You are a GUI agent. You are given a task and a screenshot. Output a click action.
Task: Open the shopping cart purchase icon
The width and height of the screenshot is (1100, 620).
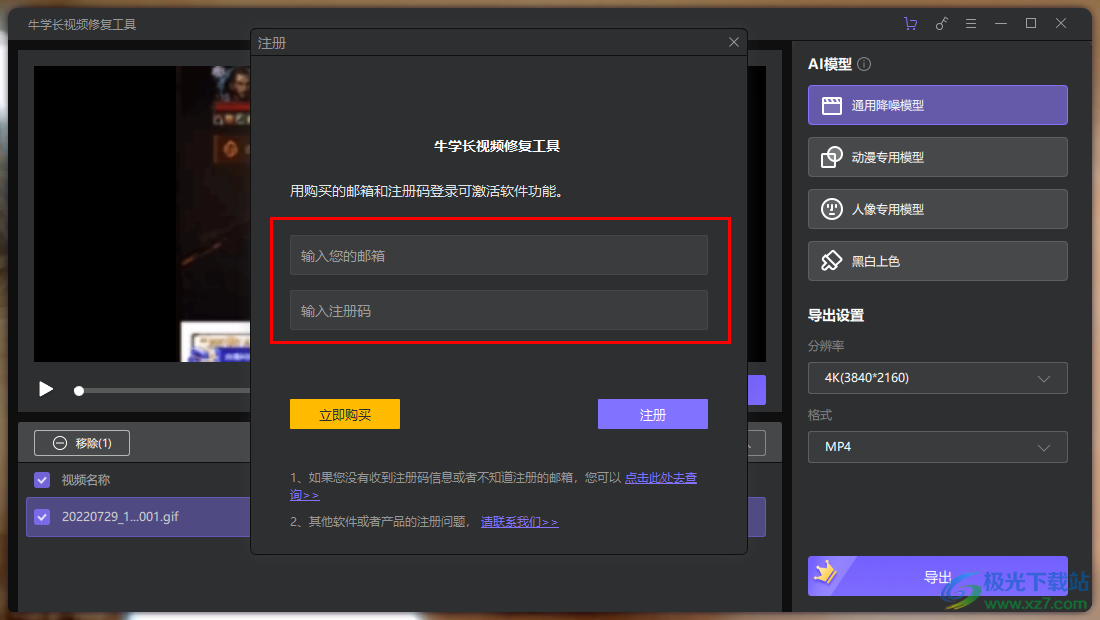[x=911, y=24]
